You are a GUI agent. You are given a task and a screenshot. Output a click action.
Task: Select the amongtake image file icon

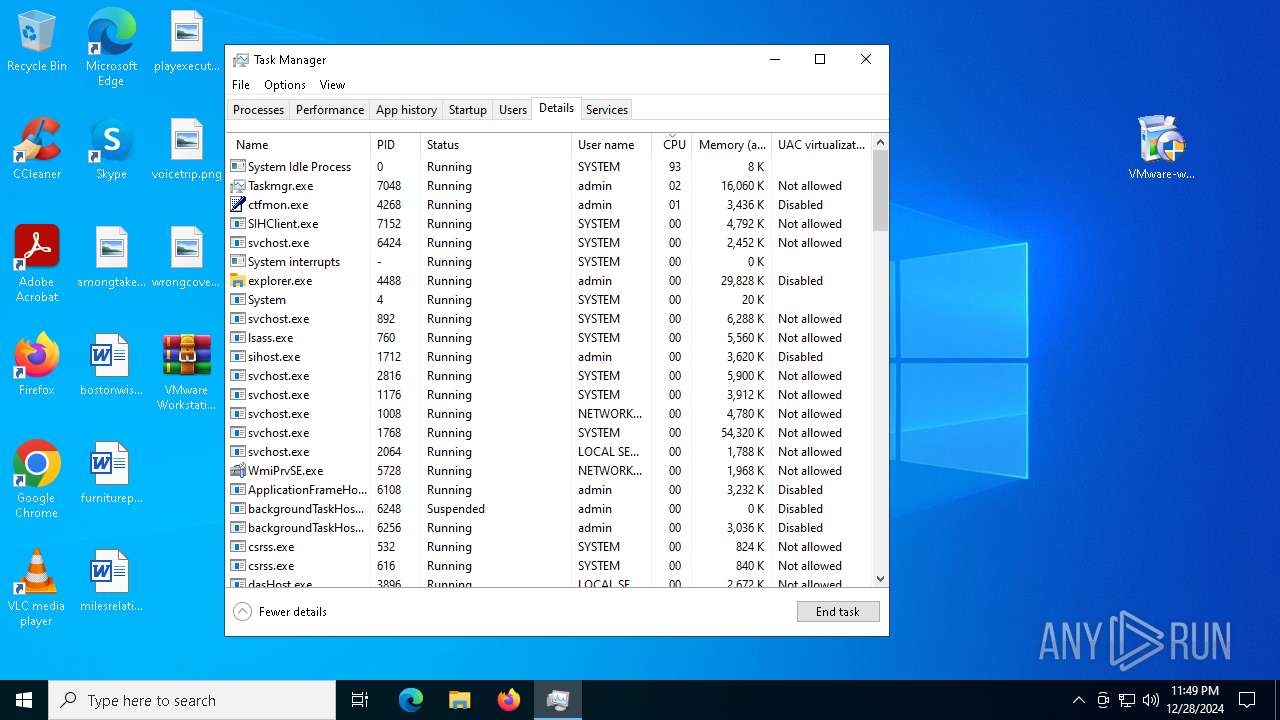tap(111, 257)
